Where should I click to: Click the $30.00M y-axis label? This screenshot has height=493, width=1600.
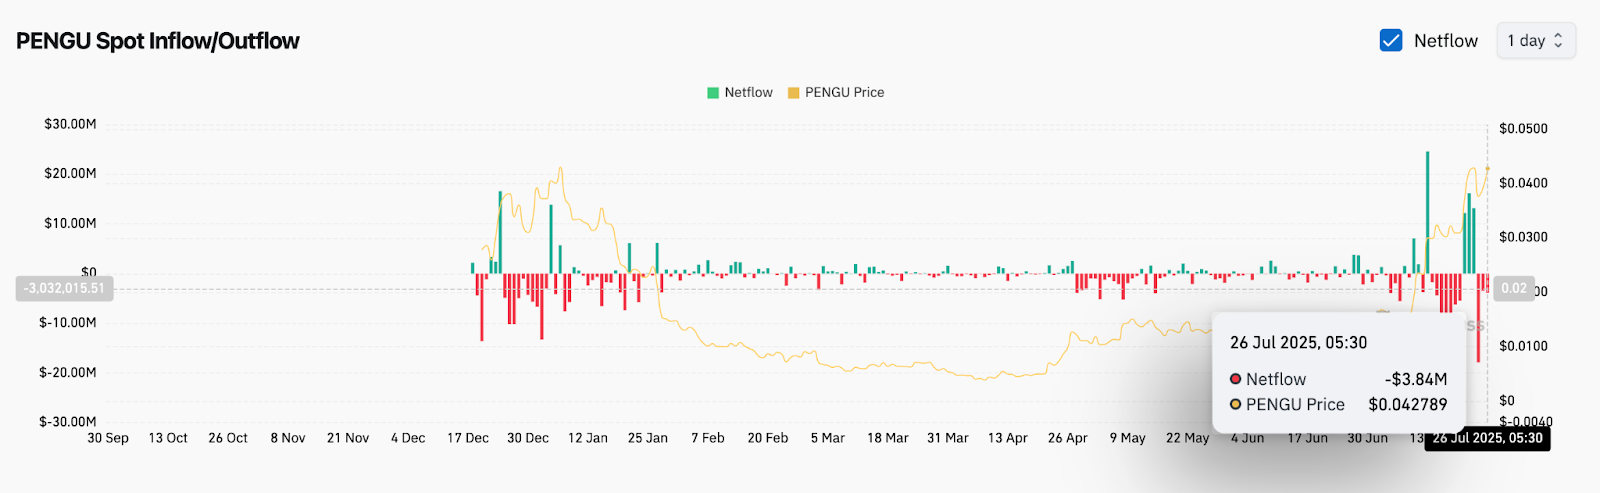pyautogui.click(x=70, y=124)
